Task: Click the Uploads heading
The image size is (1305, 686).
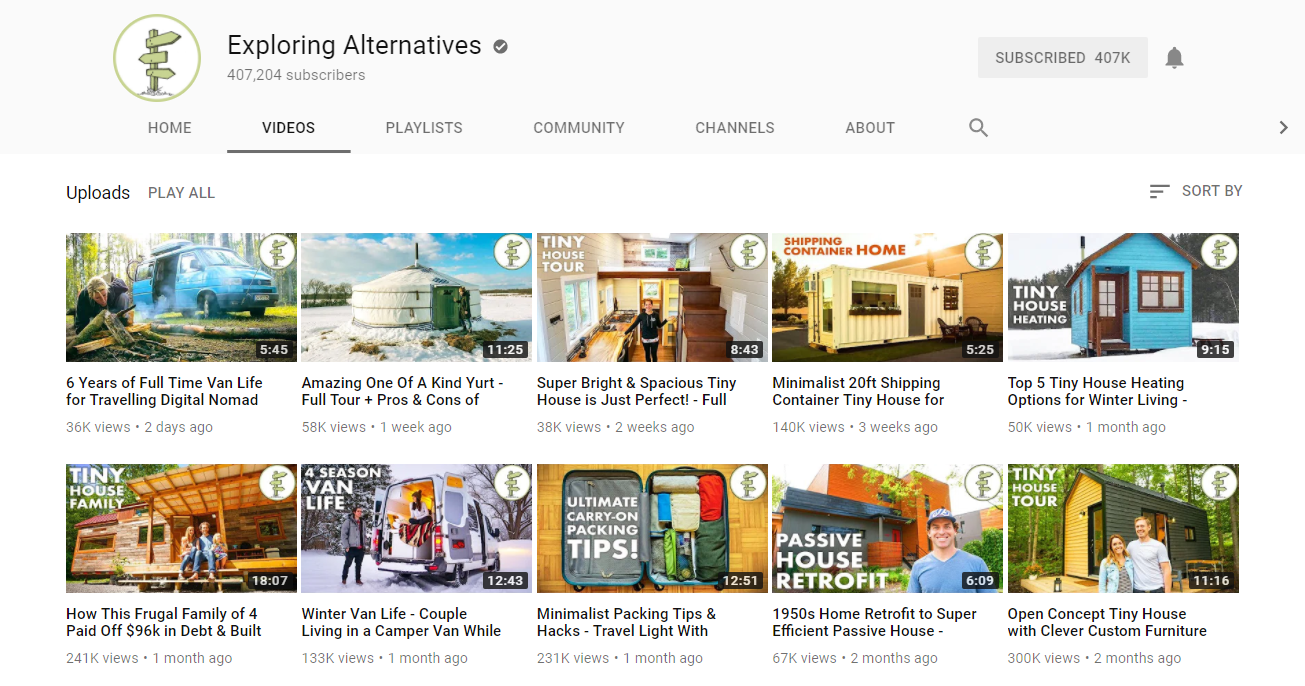Action: [x=98, y=193]
